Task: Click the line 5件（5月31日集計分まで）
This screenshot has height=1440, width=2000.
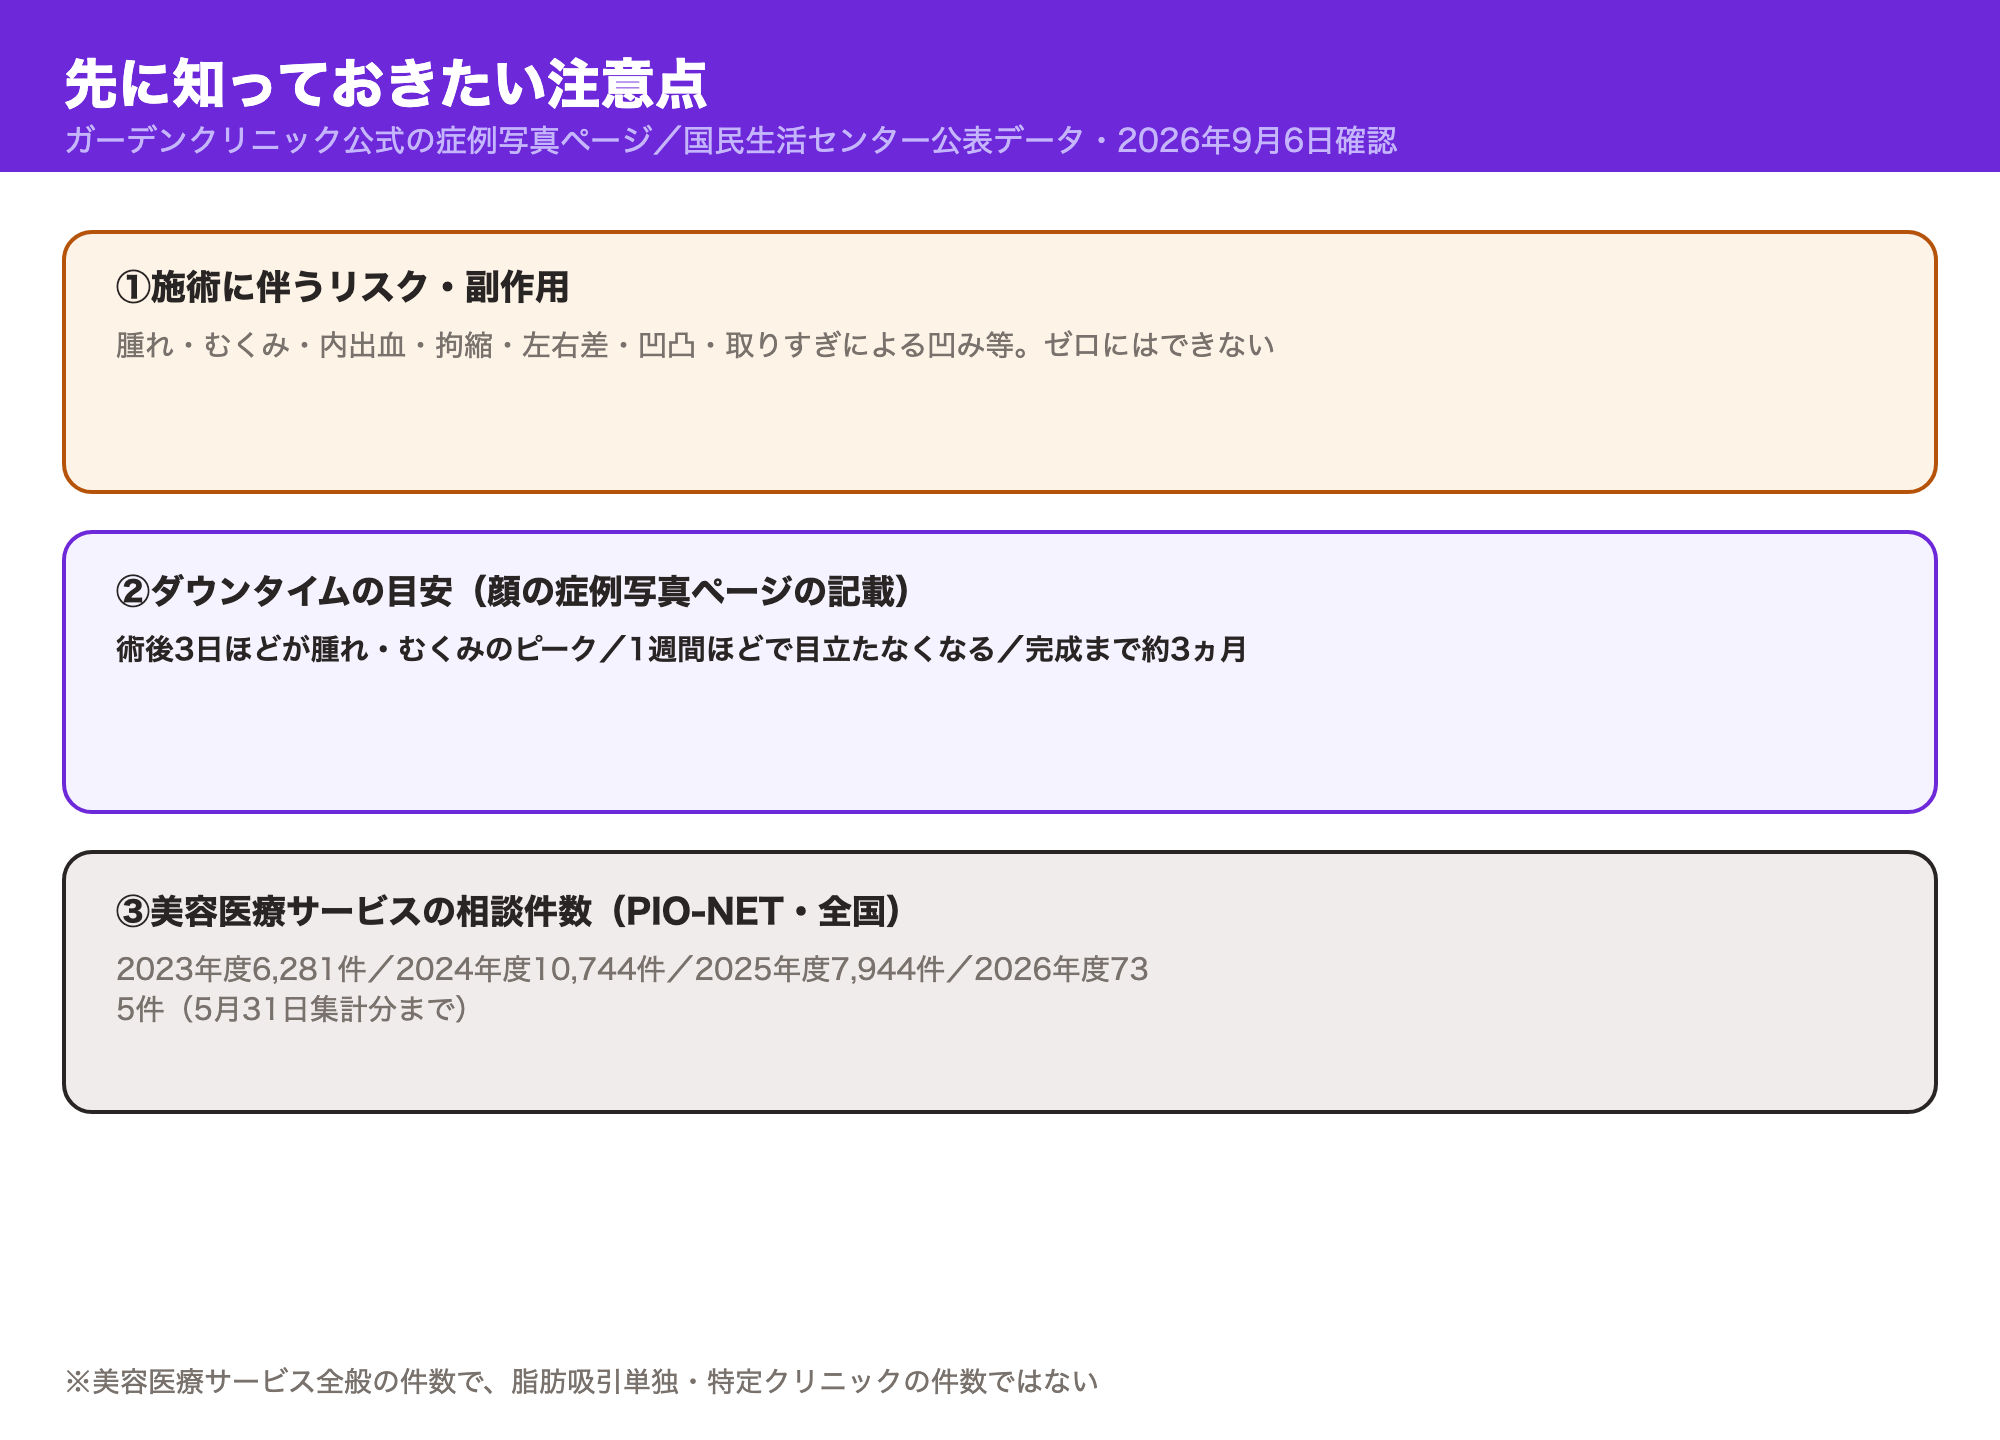Action: (292, 1009)
